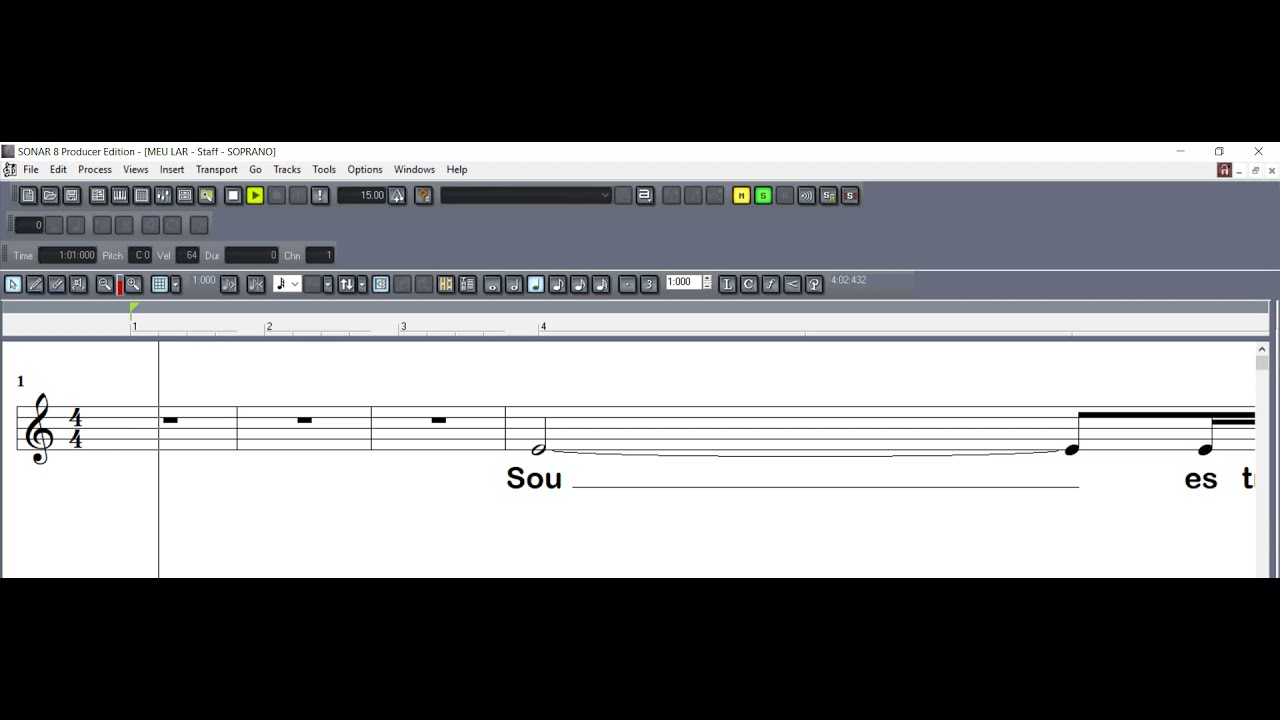Click measure 2 on the time ruler
Image resolution: width=1280 pixels, height=720 pixels.
pos(268,327)
